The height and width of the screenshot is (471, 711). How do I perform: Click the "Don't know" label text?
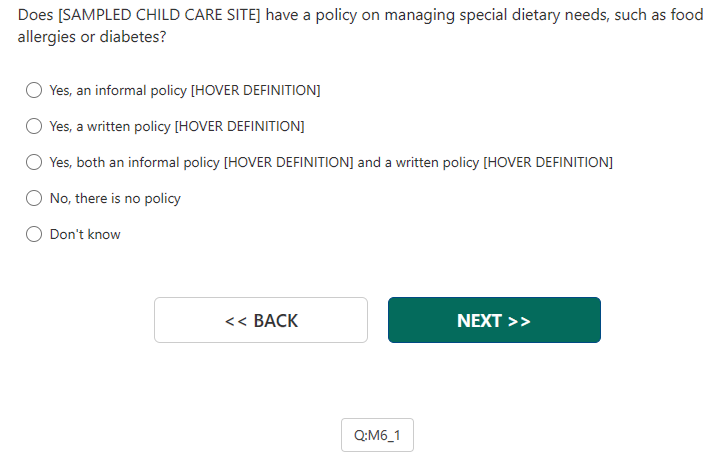(85, 234)
